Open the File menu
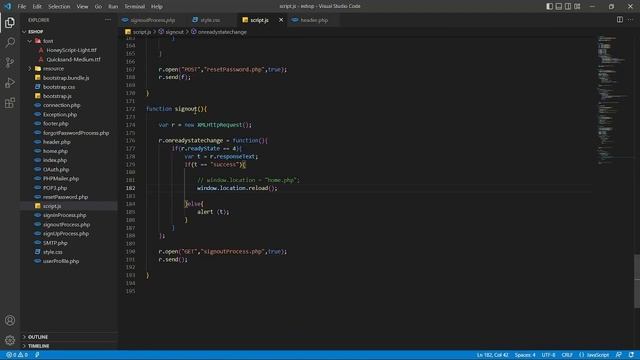Viewport: 640px width, 360px height. tap(22, 7)
